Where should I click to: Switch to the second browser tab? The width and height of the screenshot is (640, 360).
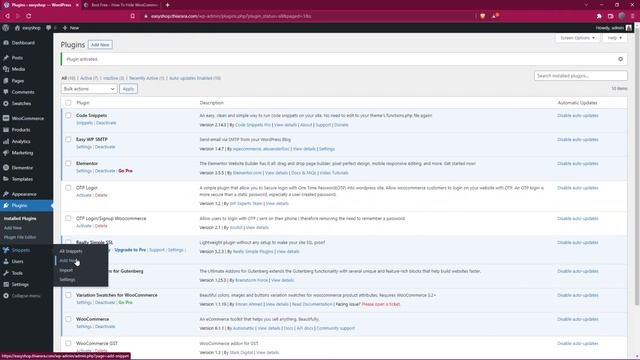pyautogui.click(x=122, y=5)
